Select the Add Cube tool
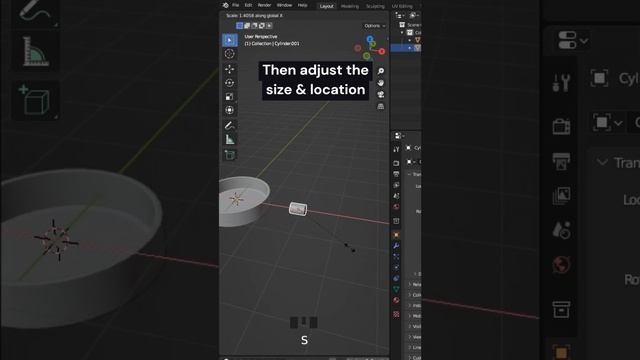 point(230,155)
